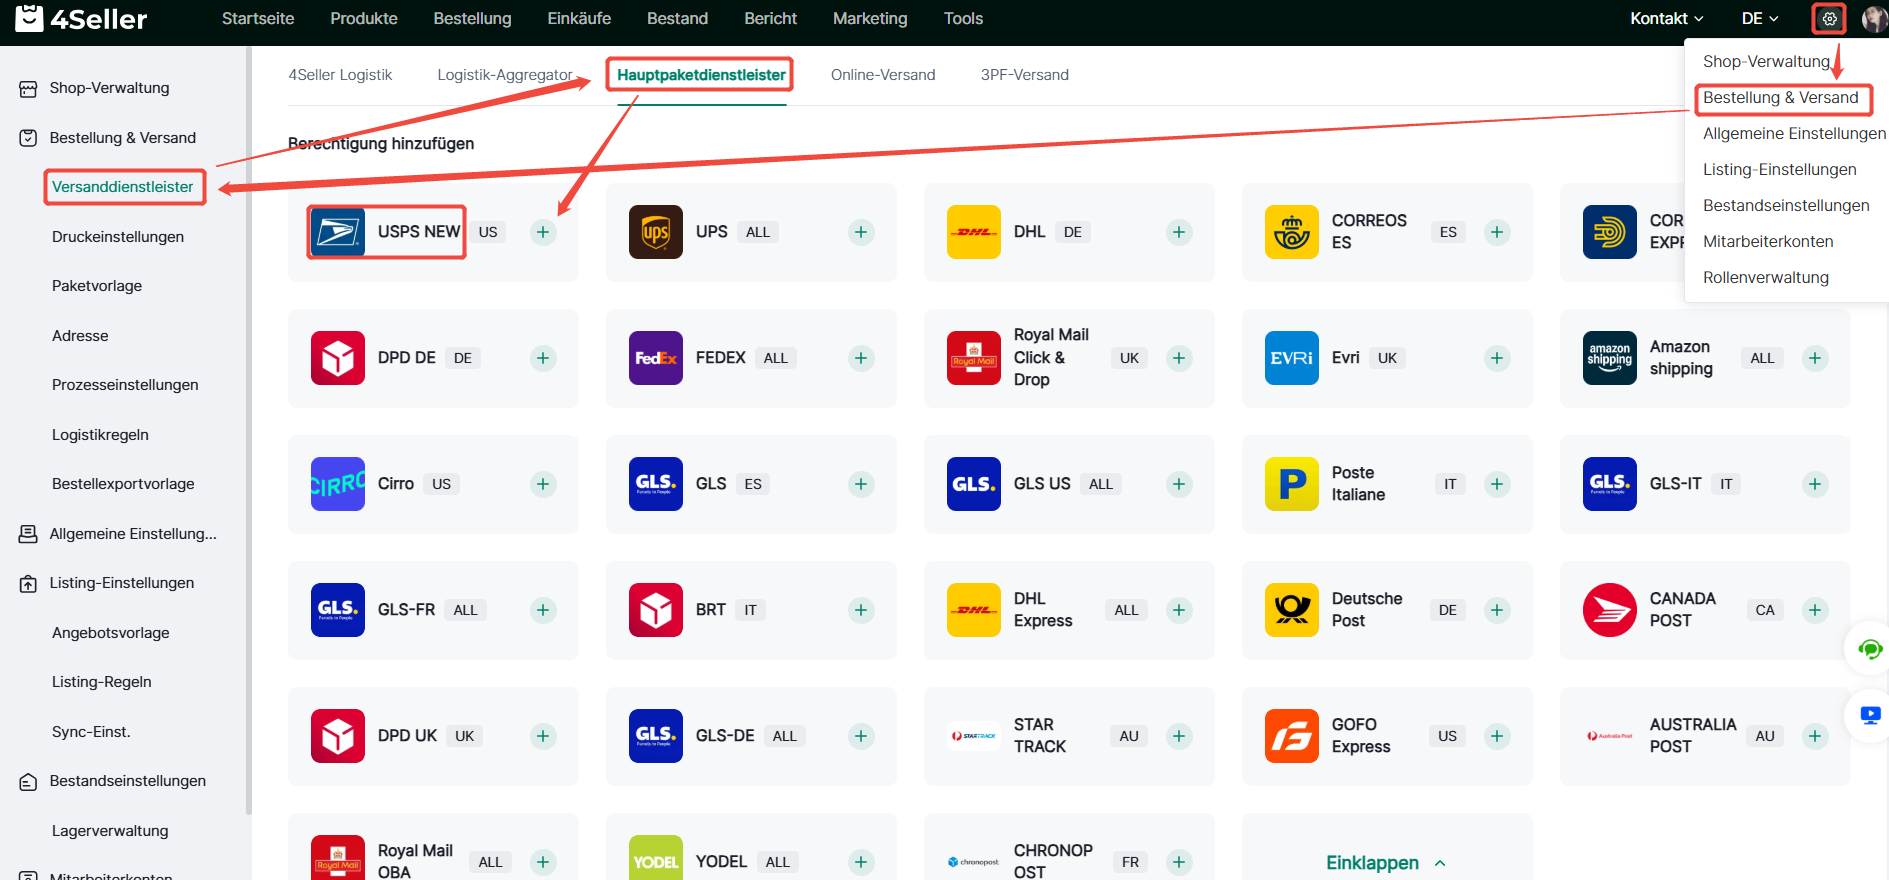The width and height of the screenshot is (1889, 880).
Task: Click the plus icon for STAR TRACK
Action: pyautogui.click(x=1179, y=736)
